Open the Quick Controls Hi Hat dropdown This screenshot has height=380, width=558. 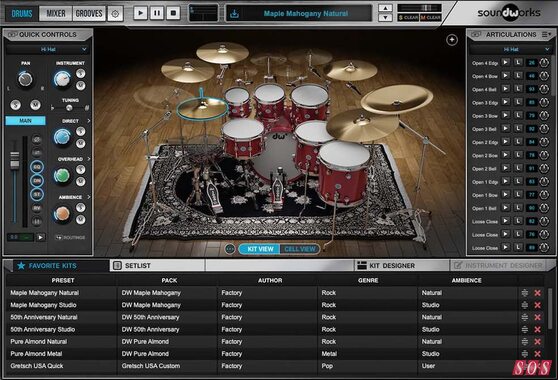[48, 49]
